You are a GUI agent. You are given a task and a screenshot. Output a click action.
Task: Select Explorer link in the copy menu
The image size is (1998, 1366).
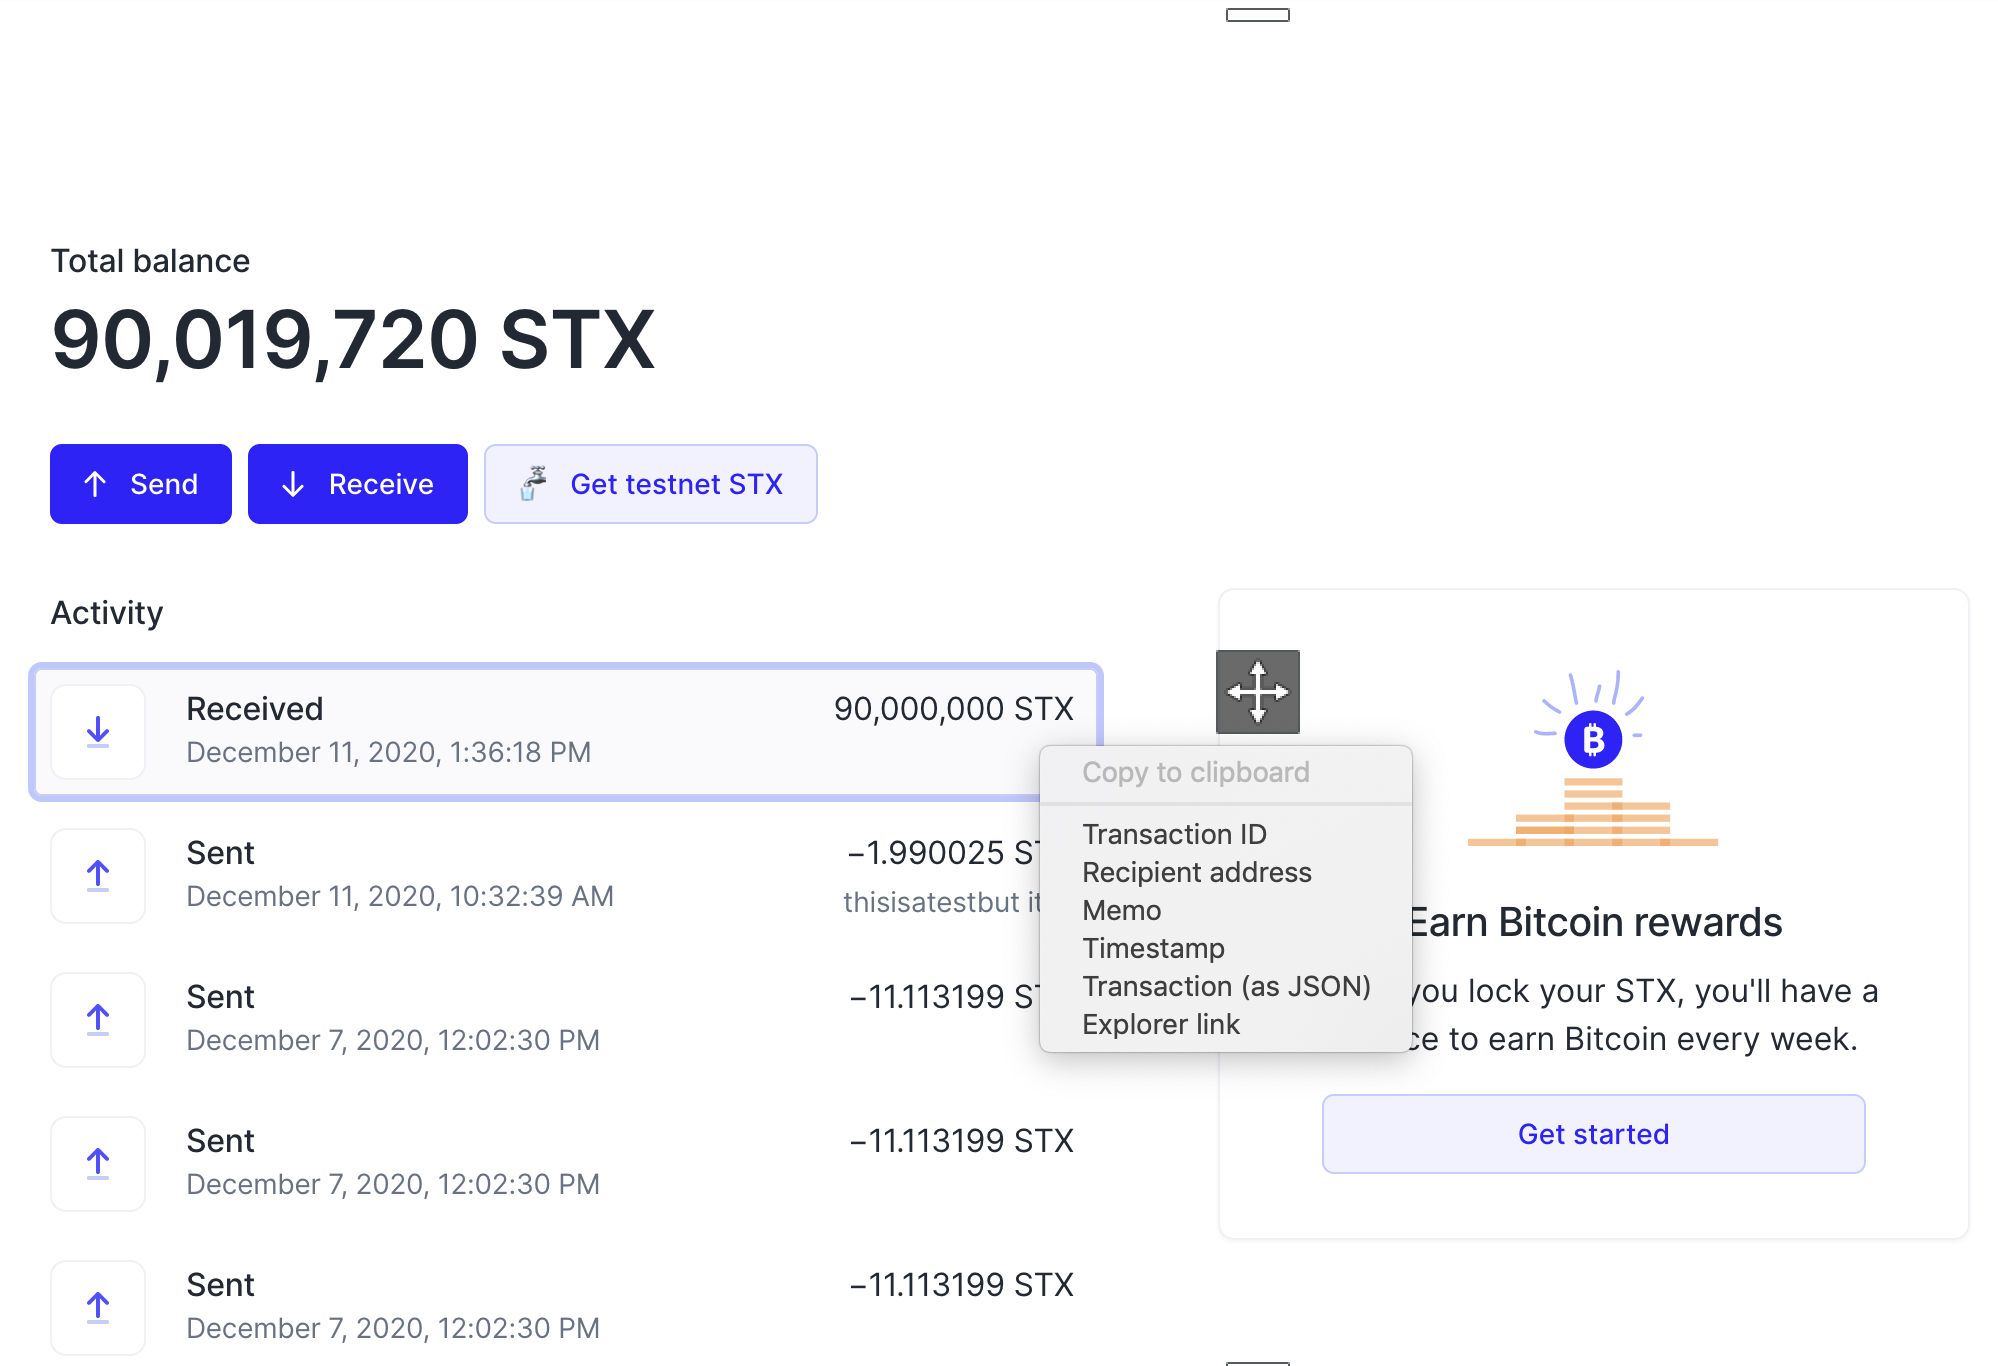coord(1160,1023)
